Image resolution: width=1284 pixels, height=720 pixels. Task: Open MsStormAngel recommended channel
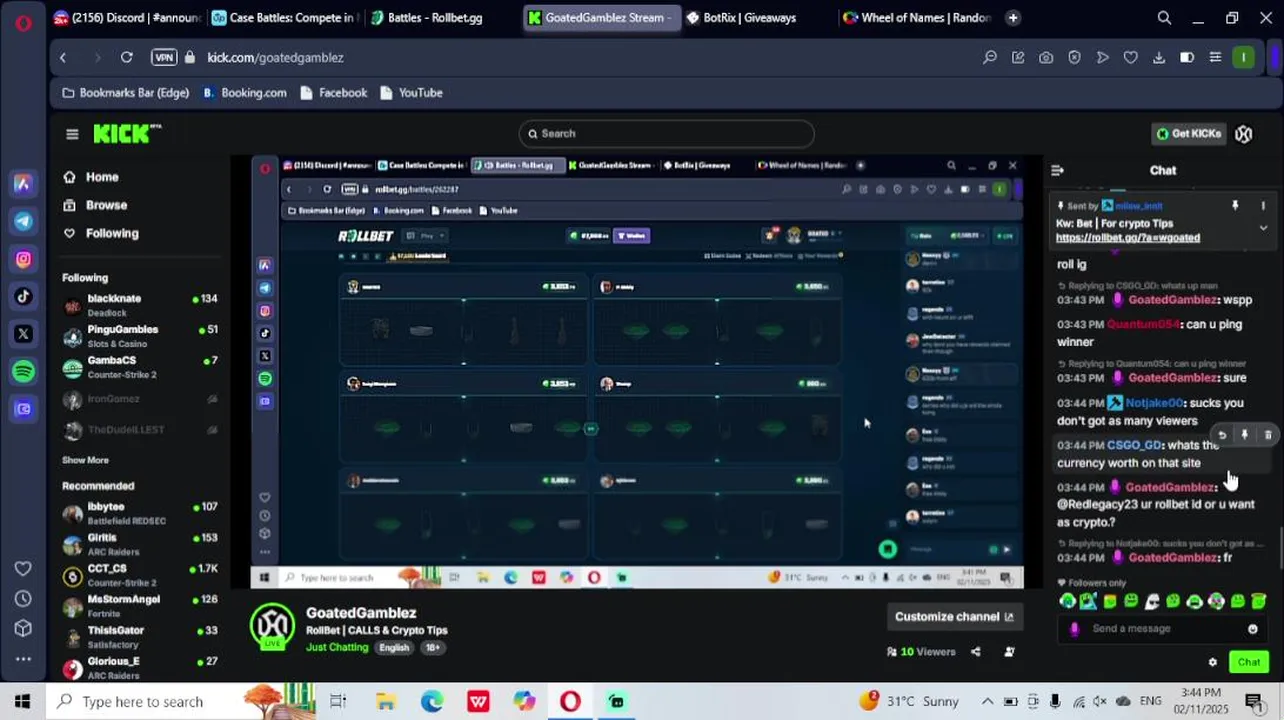[x=140, y=606]
